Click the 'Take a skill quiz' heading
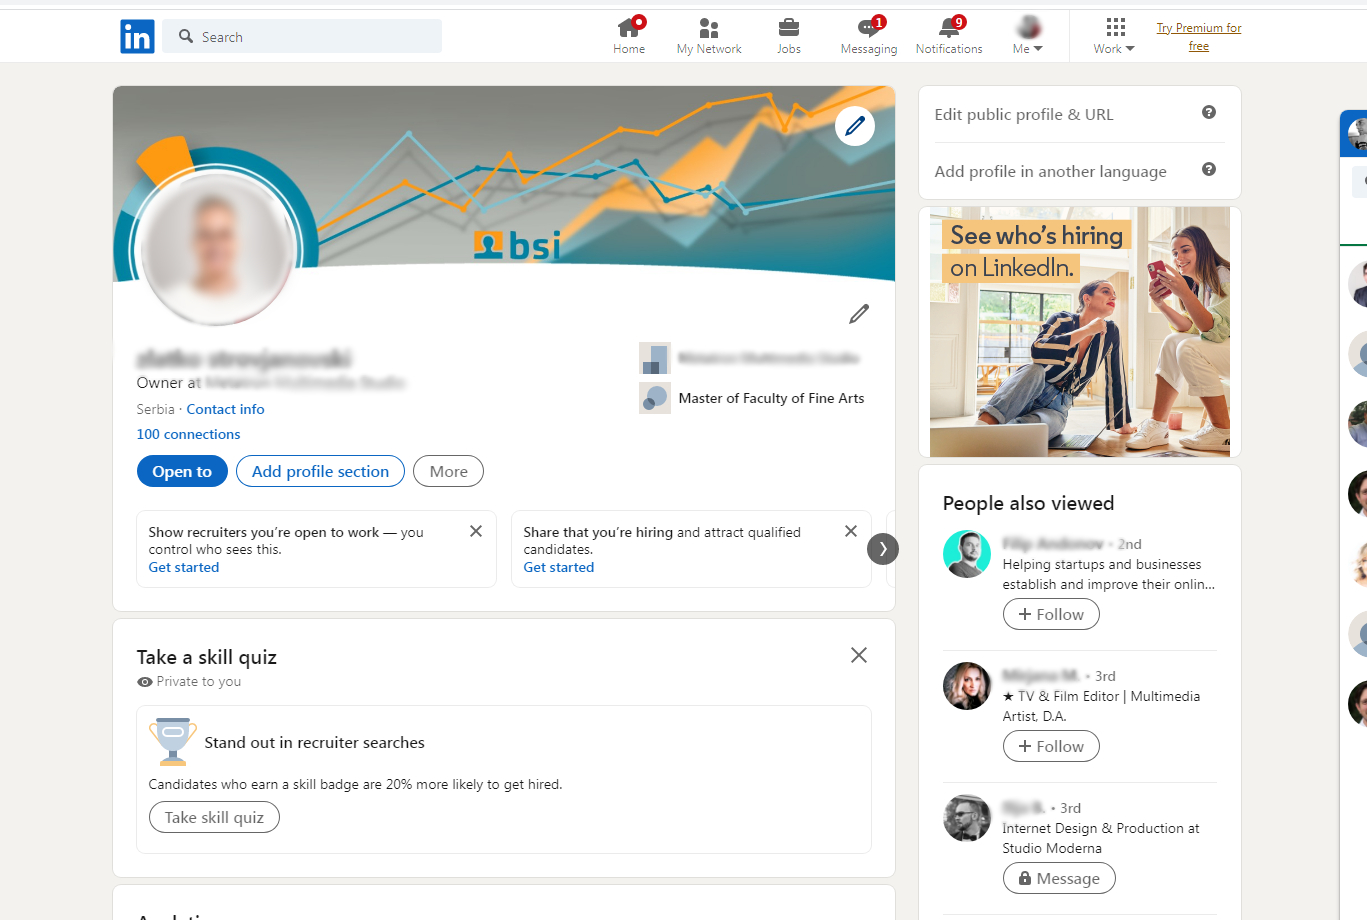Image resolution: width=1367 pixels, height=920 pixels. [x=207, y=657]
